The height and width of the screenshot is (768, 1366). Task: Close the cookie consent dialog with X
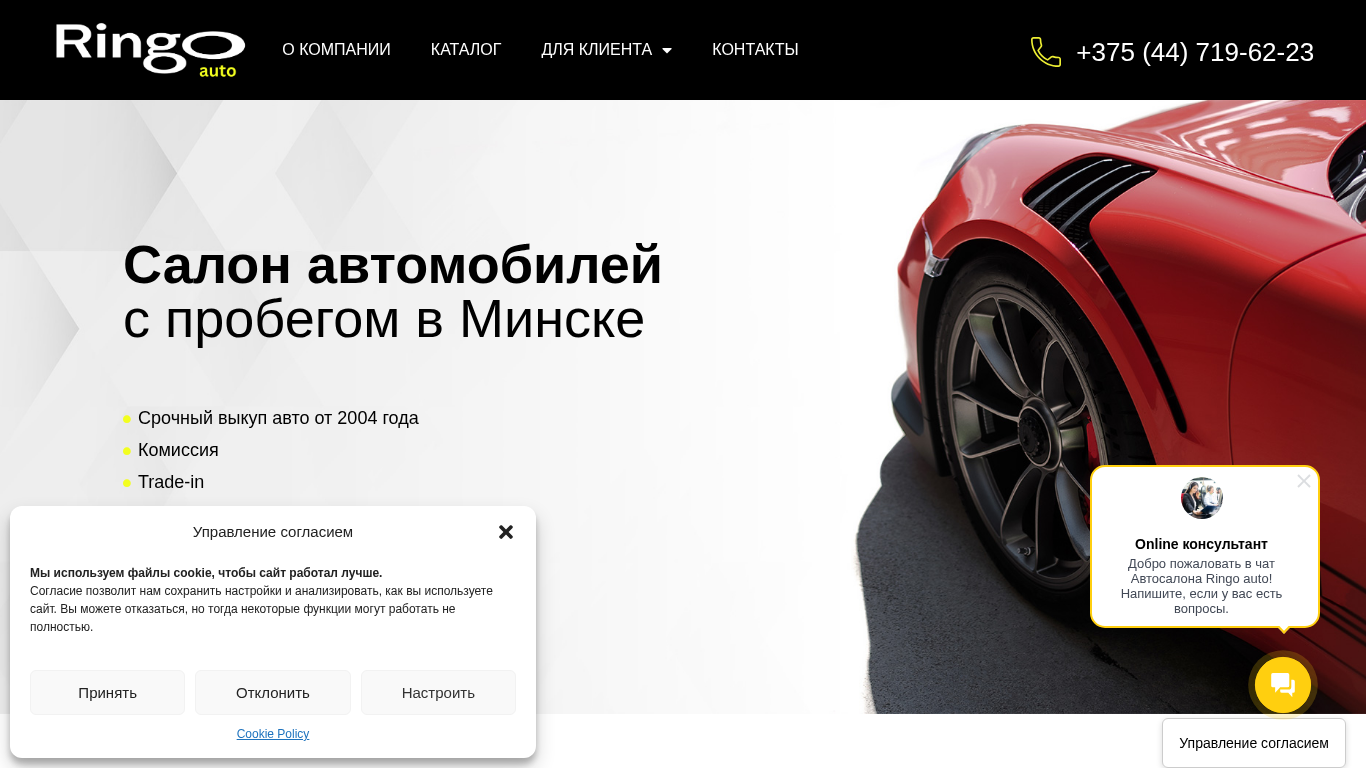(x=506, y=532)
